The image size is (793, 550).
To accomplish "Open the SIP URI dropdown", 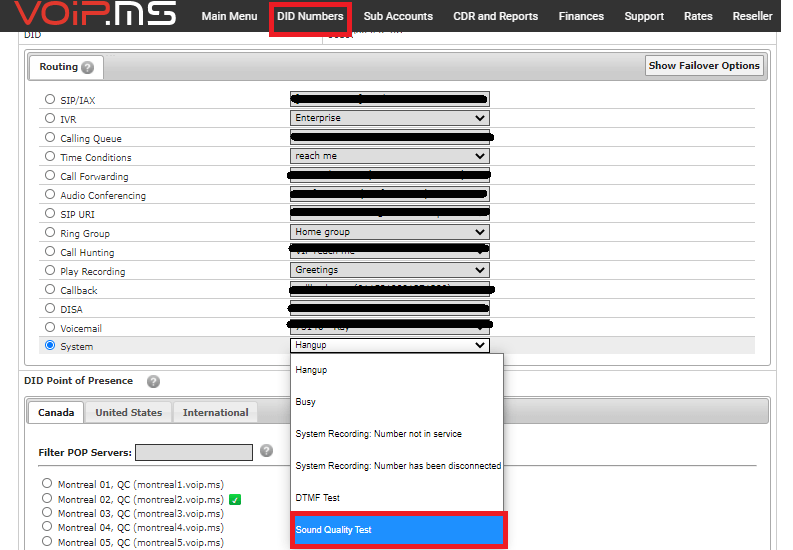I will [389, 213].
